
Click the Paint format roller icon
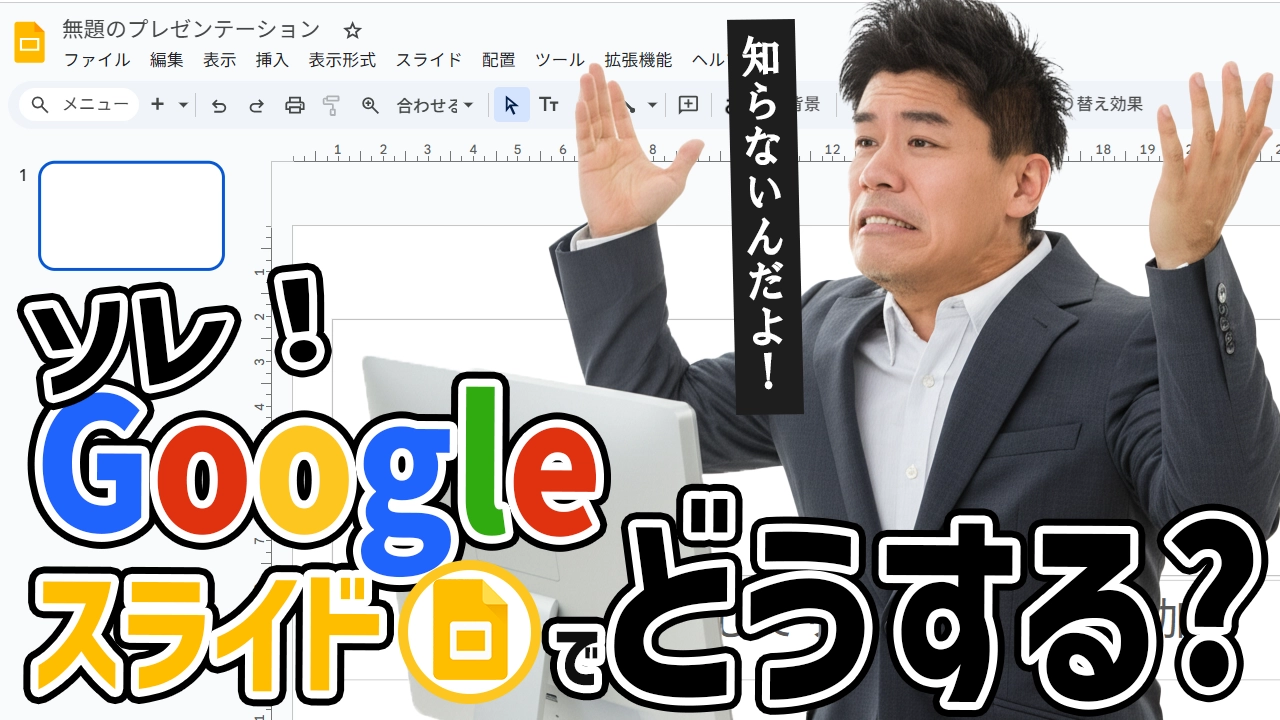click(332, 105)
